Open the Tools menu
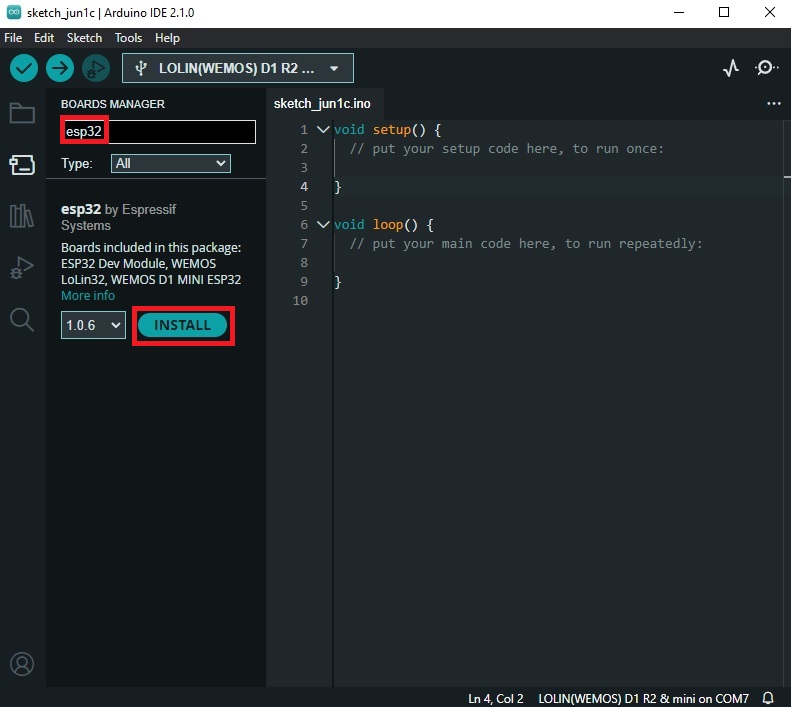The image size is (791, 707). pyautogui.click(x=128, y=38)
